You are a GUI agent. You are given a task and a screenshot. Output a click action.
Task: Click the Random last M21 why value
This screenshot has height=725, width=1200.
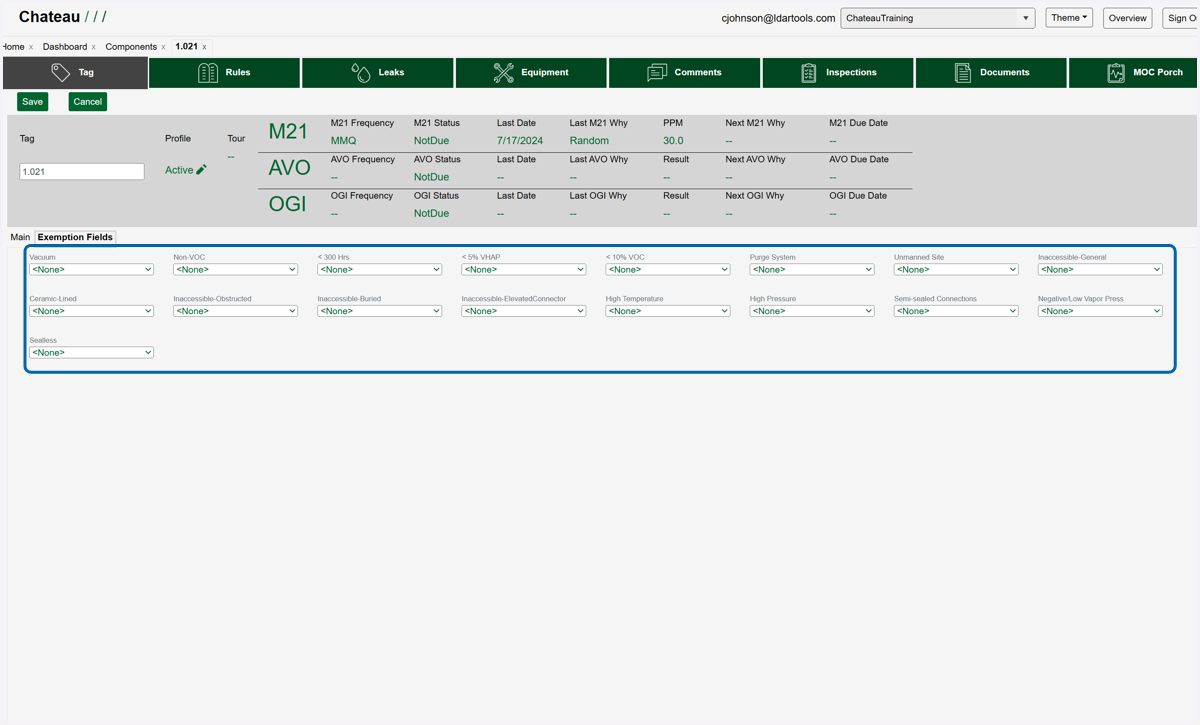coord(589,141)
